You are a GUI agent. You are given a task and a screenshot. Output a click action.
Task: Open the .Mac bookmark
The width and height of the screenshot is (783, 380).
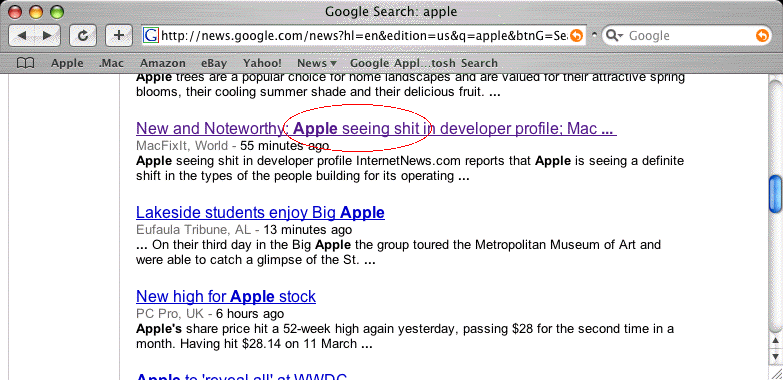click(x=111, y=63)
